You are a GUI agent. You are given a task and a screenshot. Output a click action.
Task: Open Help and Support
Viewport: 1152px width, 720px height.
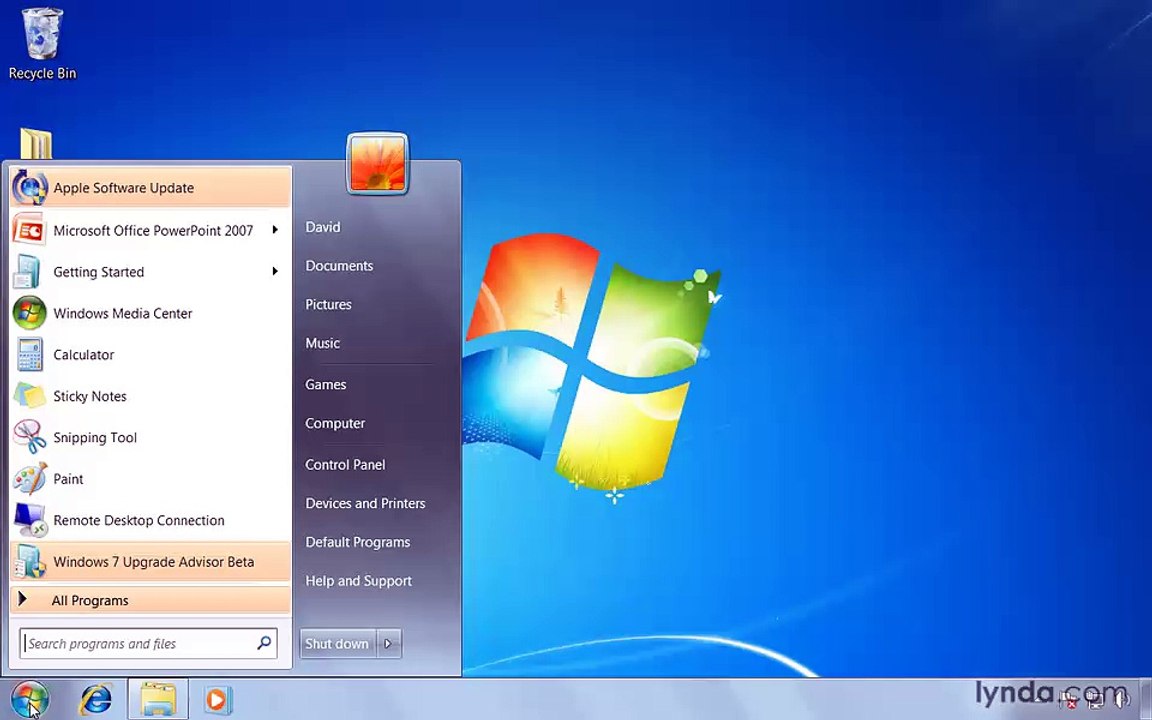point(359,581)
